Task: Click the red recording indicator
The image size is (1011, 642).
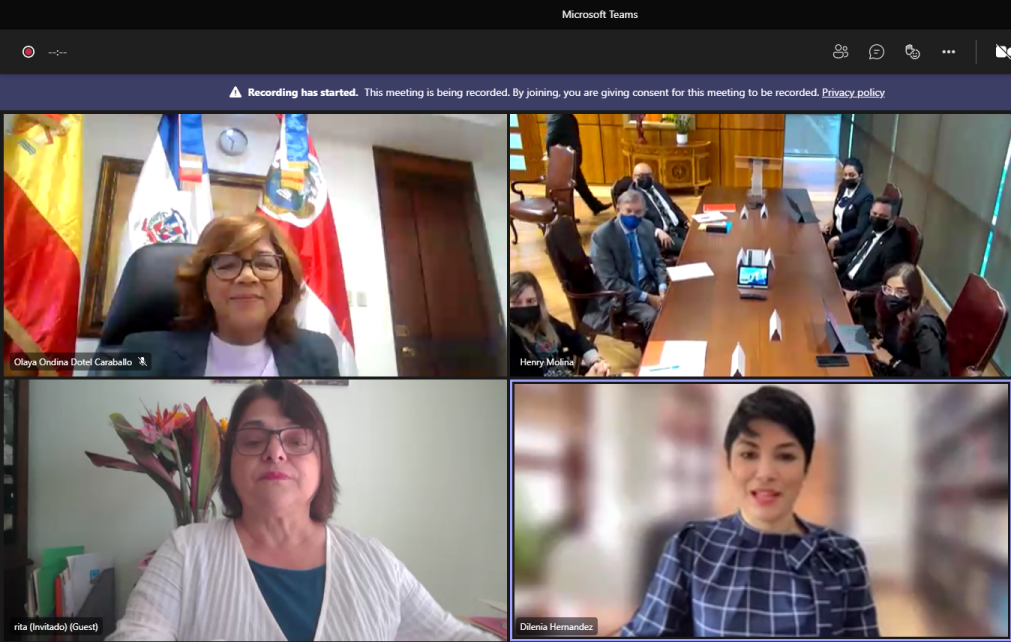Action: (28, 52)
